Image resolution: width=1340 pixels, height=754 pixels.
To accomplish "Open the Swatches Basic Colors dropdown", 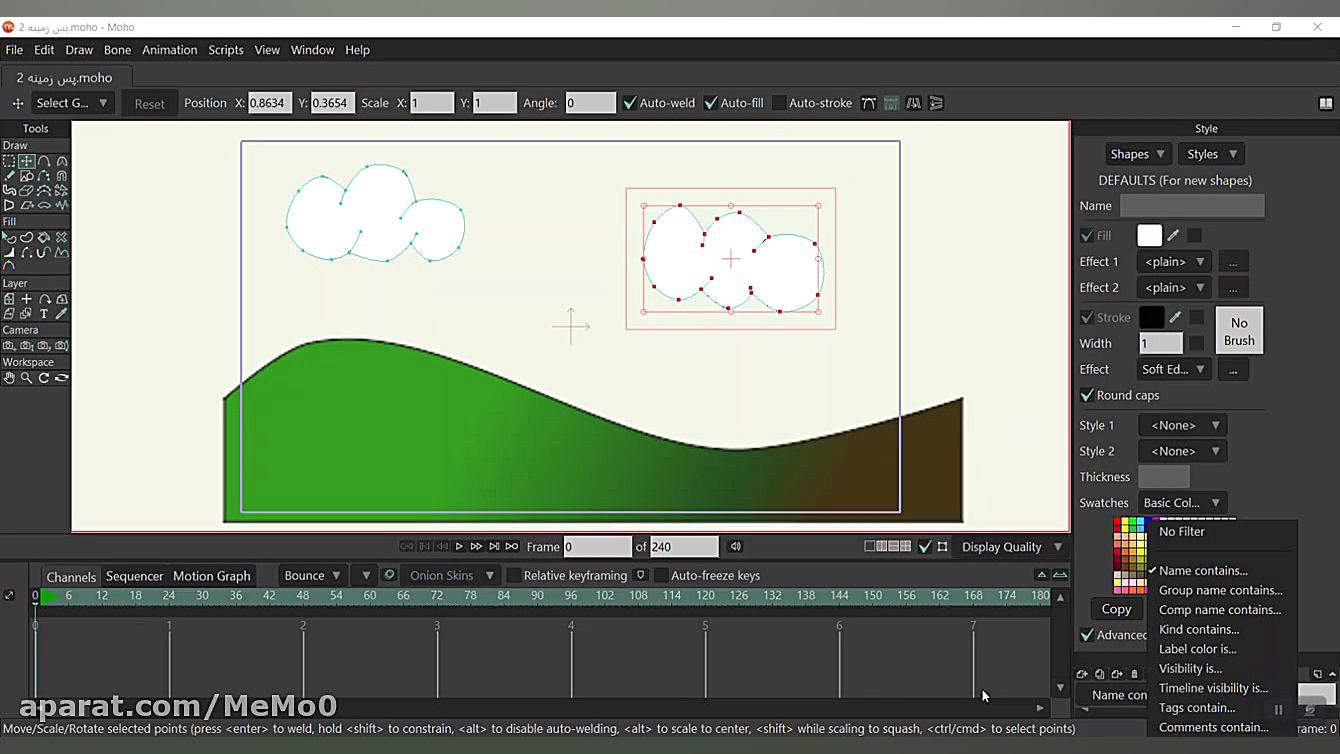I will (1181, 503).
